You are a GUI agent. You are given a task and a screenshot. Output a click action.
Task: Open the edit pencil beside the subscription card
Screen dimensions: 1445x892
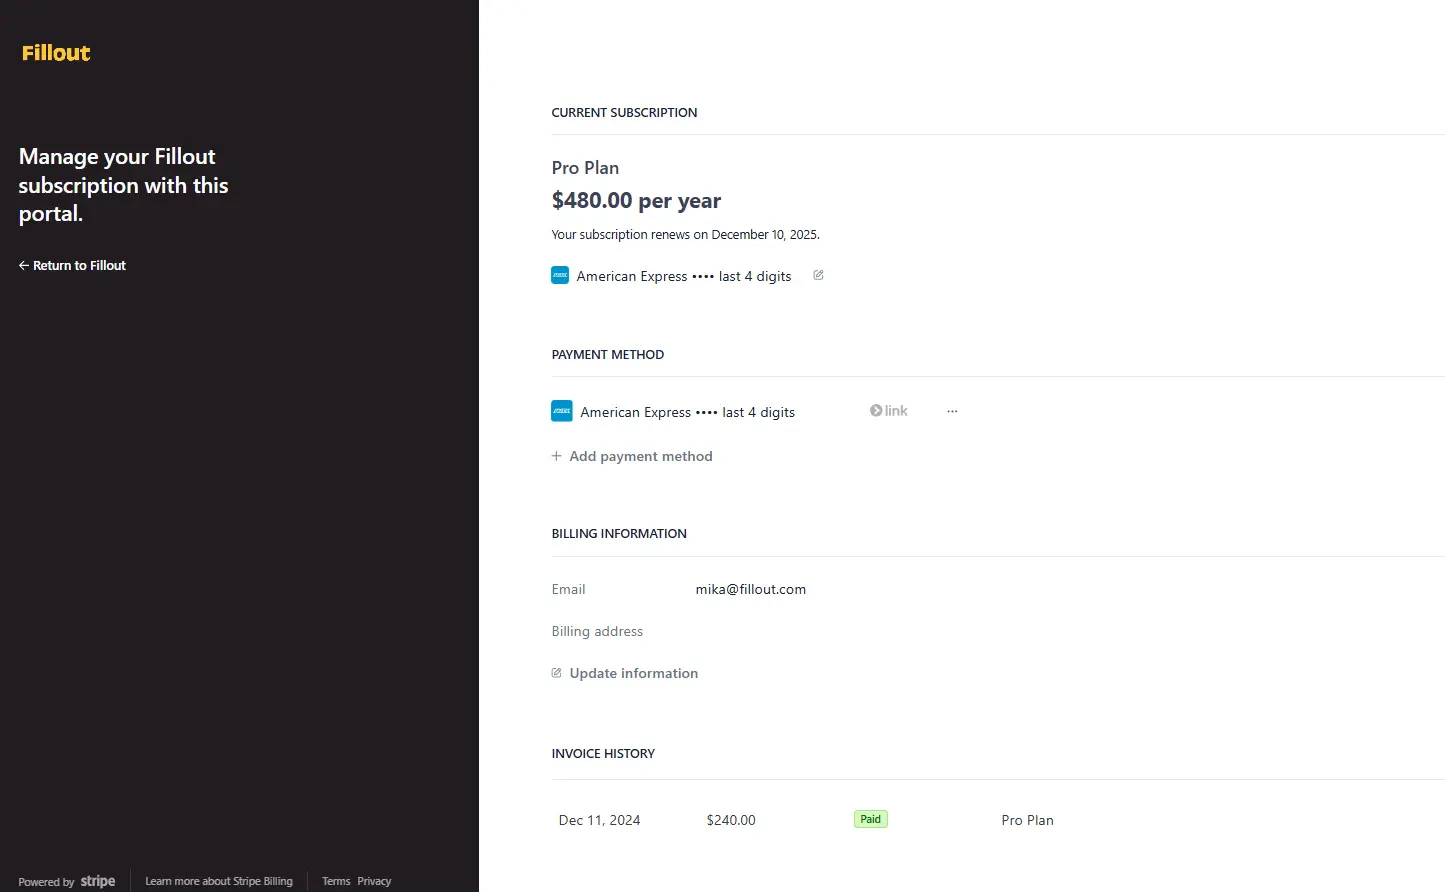pyautogui.click(x=818, y=275)
